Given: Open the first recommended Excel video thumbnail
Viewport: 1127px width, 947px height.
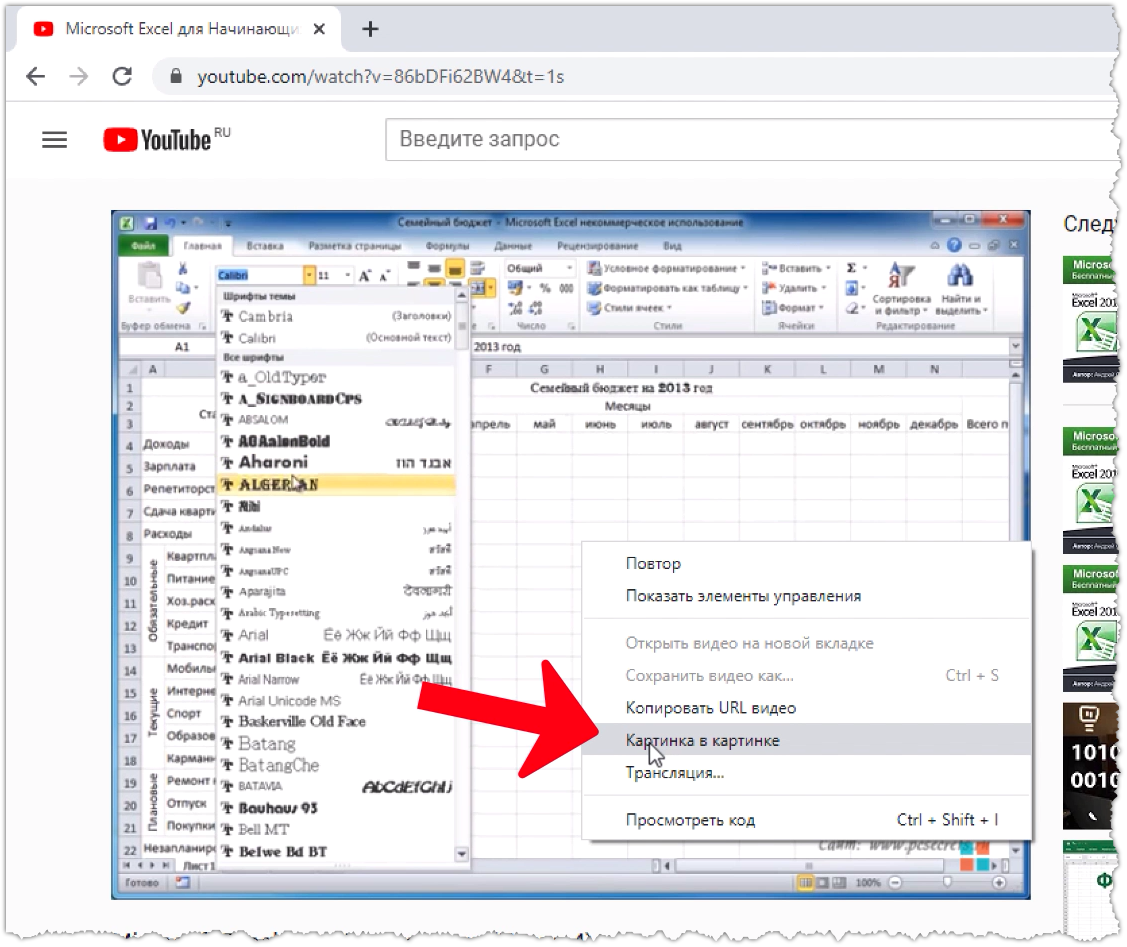Looking at the screenshot, I should pyautogui.click(x=1090, y=320).
